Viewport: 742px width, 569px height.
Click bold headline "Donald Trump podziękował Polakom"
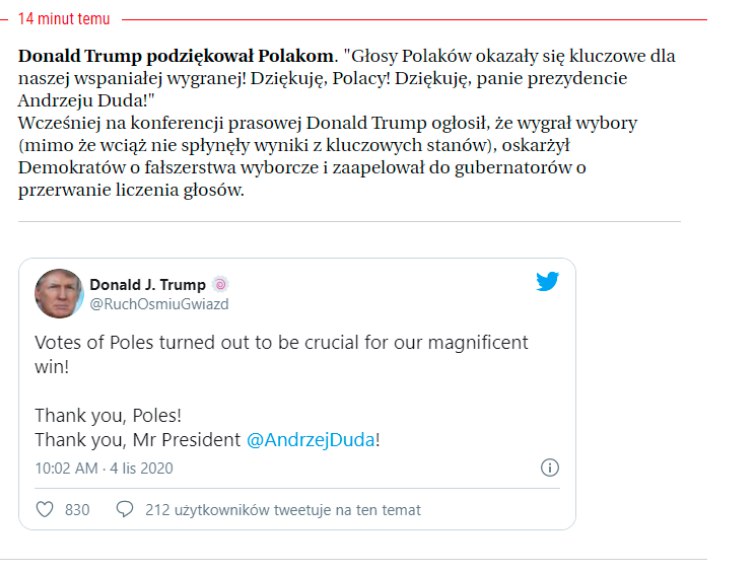175,56
